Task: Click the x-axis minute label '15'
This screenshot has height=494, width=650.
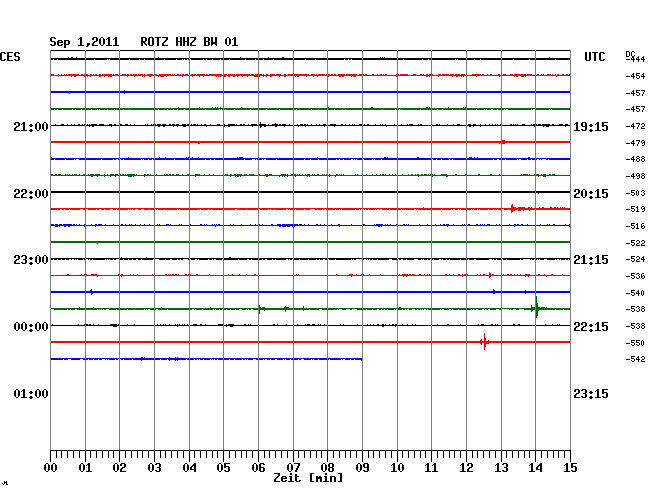Action: 570,468
